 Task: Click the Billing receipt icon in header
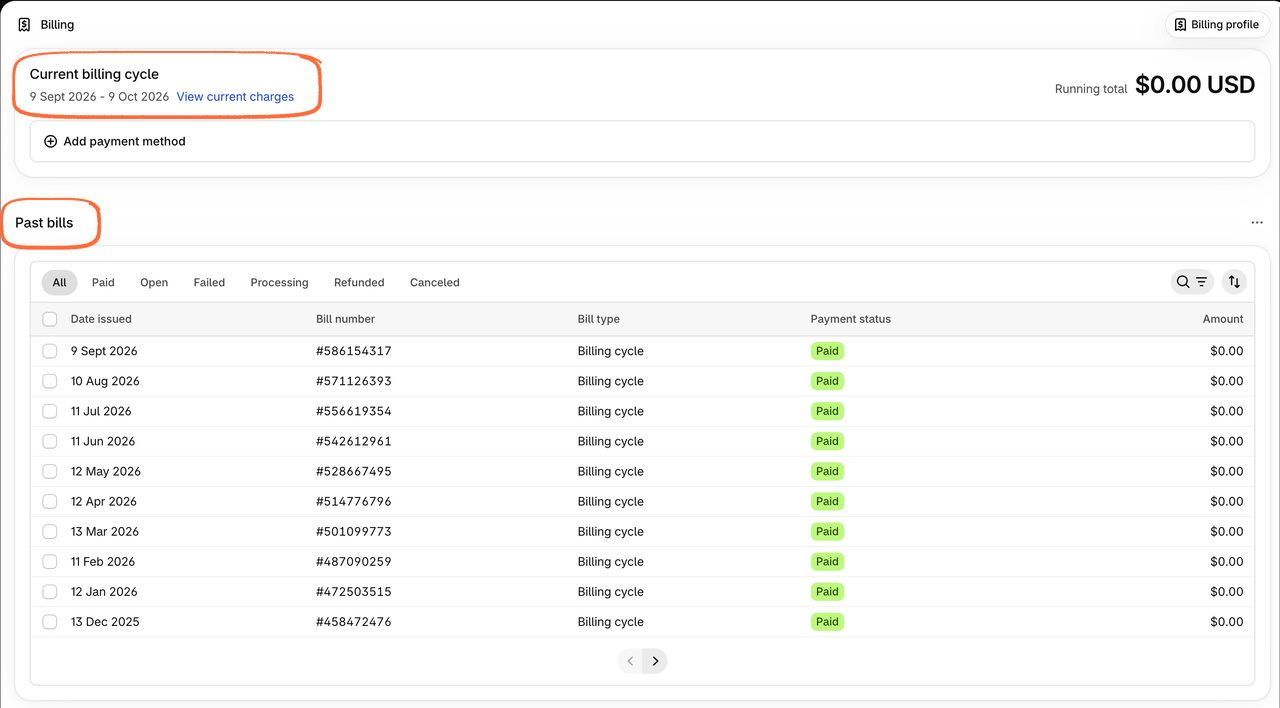point(25,25)
